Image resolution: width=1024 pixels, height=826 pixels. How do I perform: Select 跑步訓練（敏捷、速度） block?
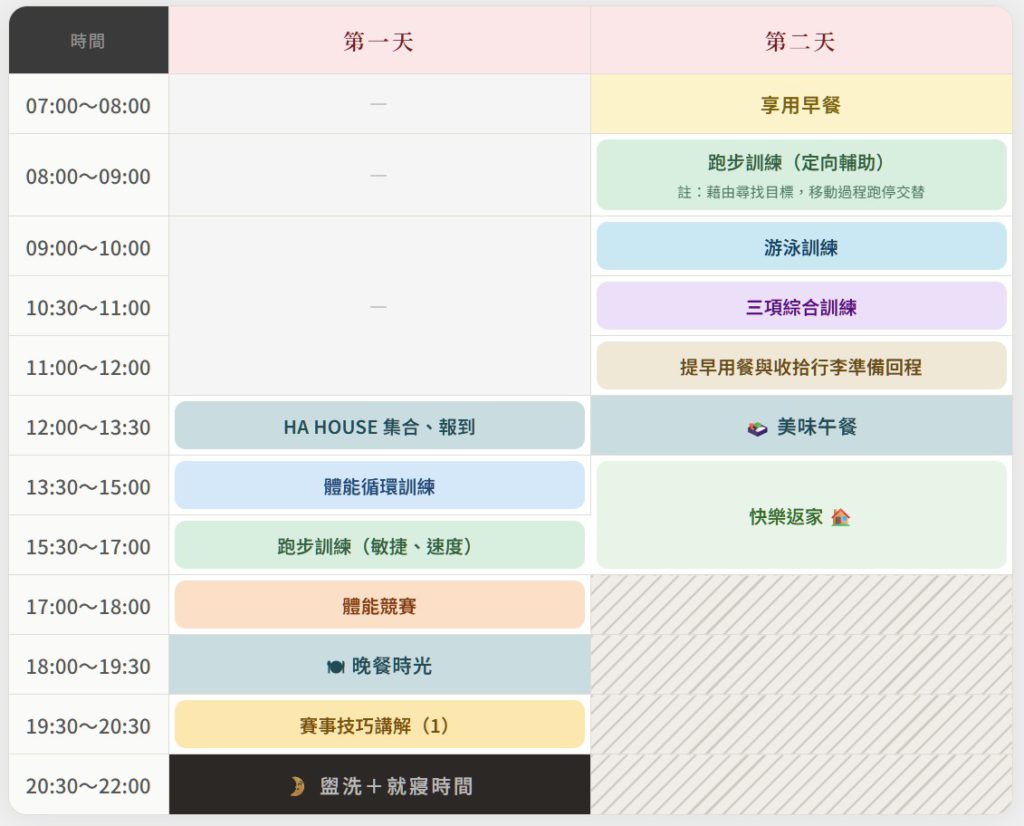379,546
